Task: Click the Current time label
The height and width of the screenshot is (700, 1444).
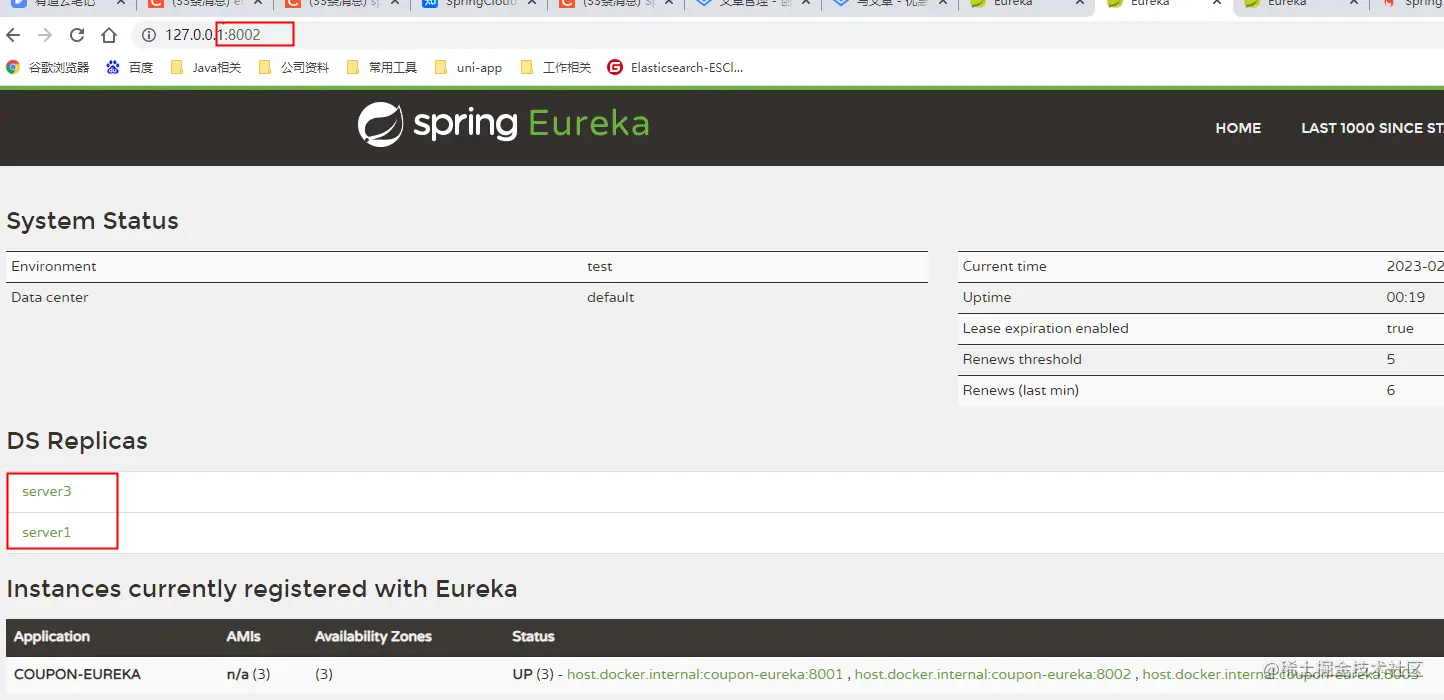Action: click(1005, 266)
